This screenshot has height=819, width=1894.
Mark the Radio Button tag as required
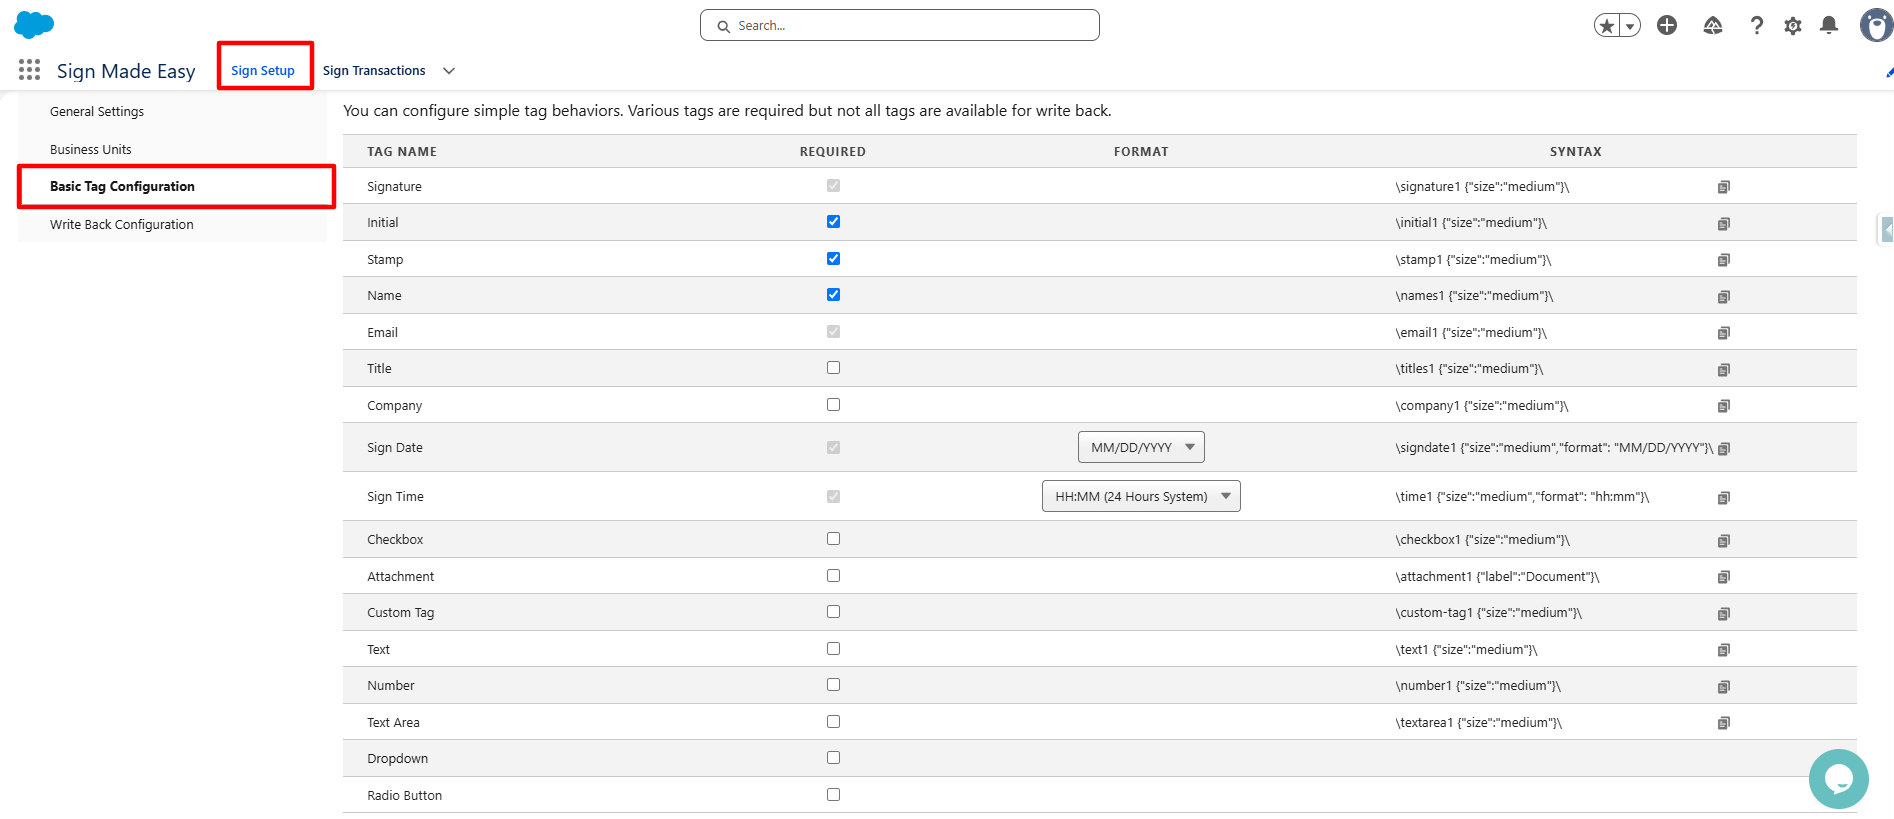tap(833, 795)
